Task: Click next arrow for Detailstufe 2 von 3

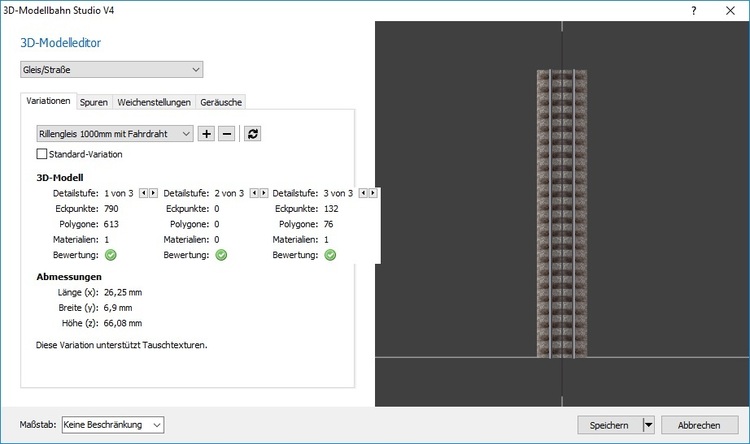Action: (264, 193)
